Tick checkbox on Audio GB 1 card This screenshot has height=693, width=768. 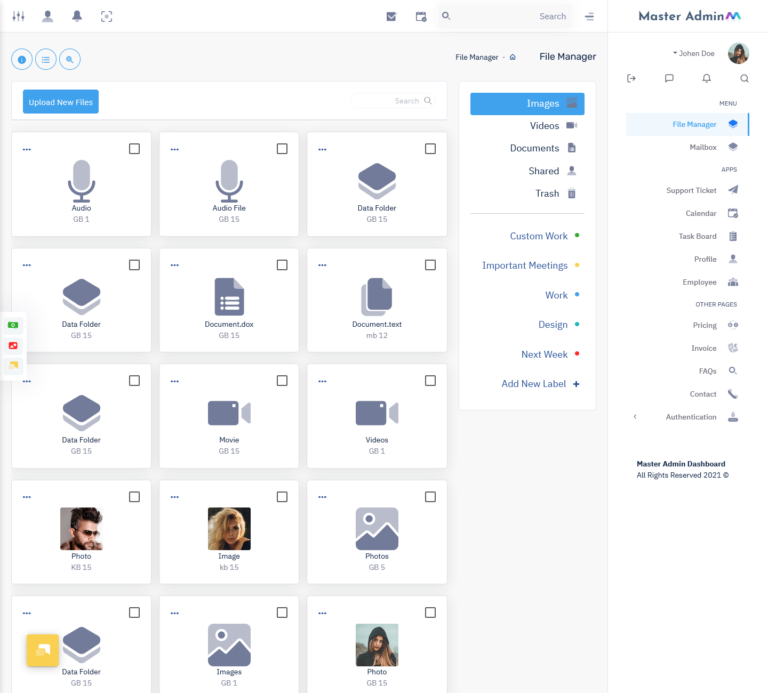tap(134, 148)
